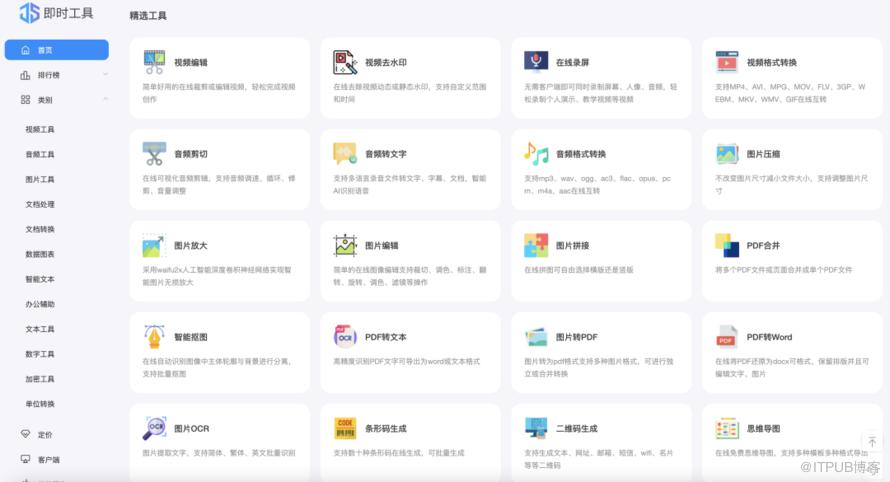Open the 视频编辑 tool icon
The height and width of the screenshot is (482, 890).
154,62
